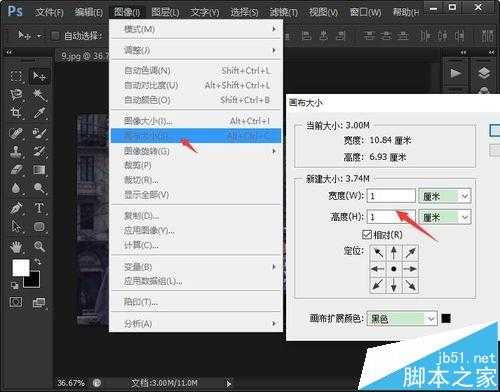500x392 pixels.
Task: Select the Zoom tool
Action: (39, 247)
